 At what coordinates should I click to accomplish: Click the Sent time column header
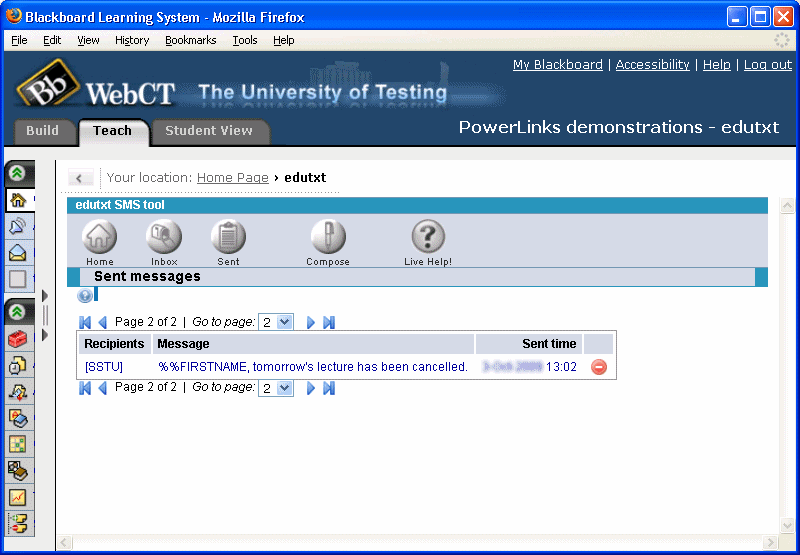point(529,344)
